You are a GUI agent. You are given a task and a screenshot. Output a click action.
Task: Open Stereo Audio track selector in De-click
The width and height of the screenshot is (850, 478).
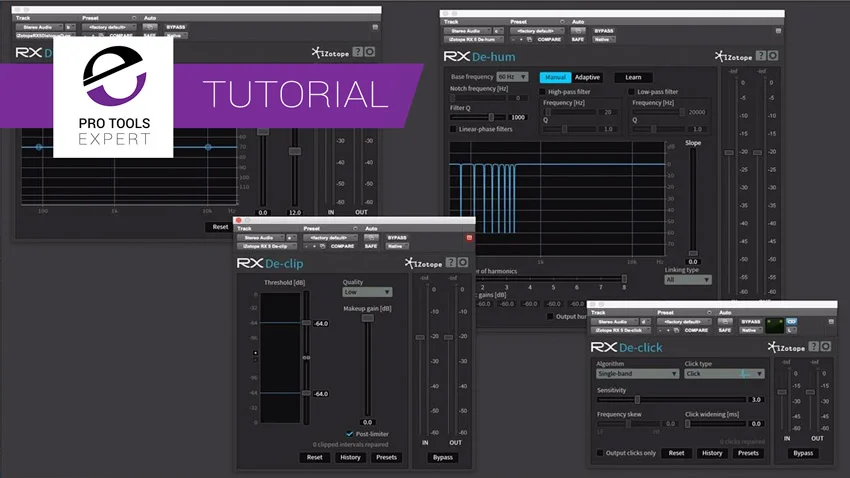615,321
